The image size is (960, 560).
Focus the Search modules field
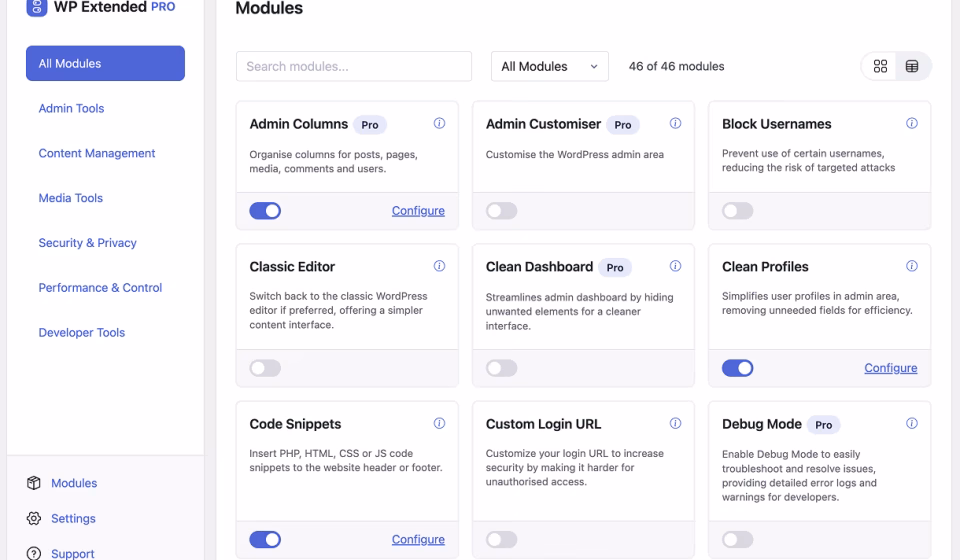coord(354,66)
